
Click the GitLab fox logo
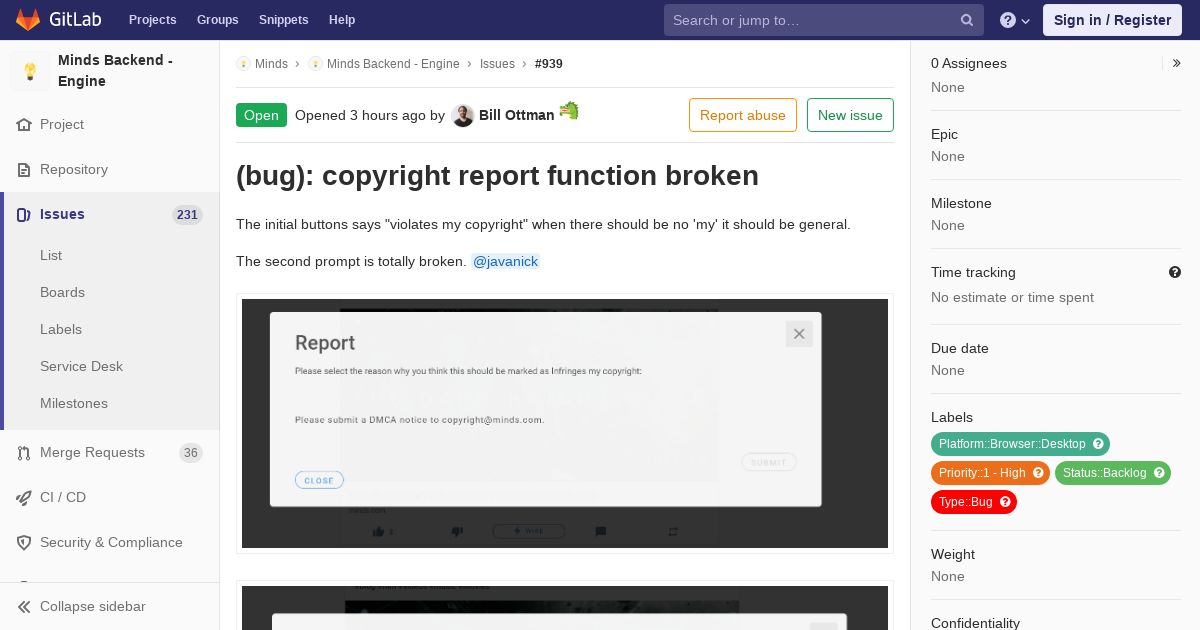pos(27,19)
